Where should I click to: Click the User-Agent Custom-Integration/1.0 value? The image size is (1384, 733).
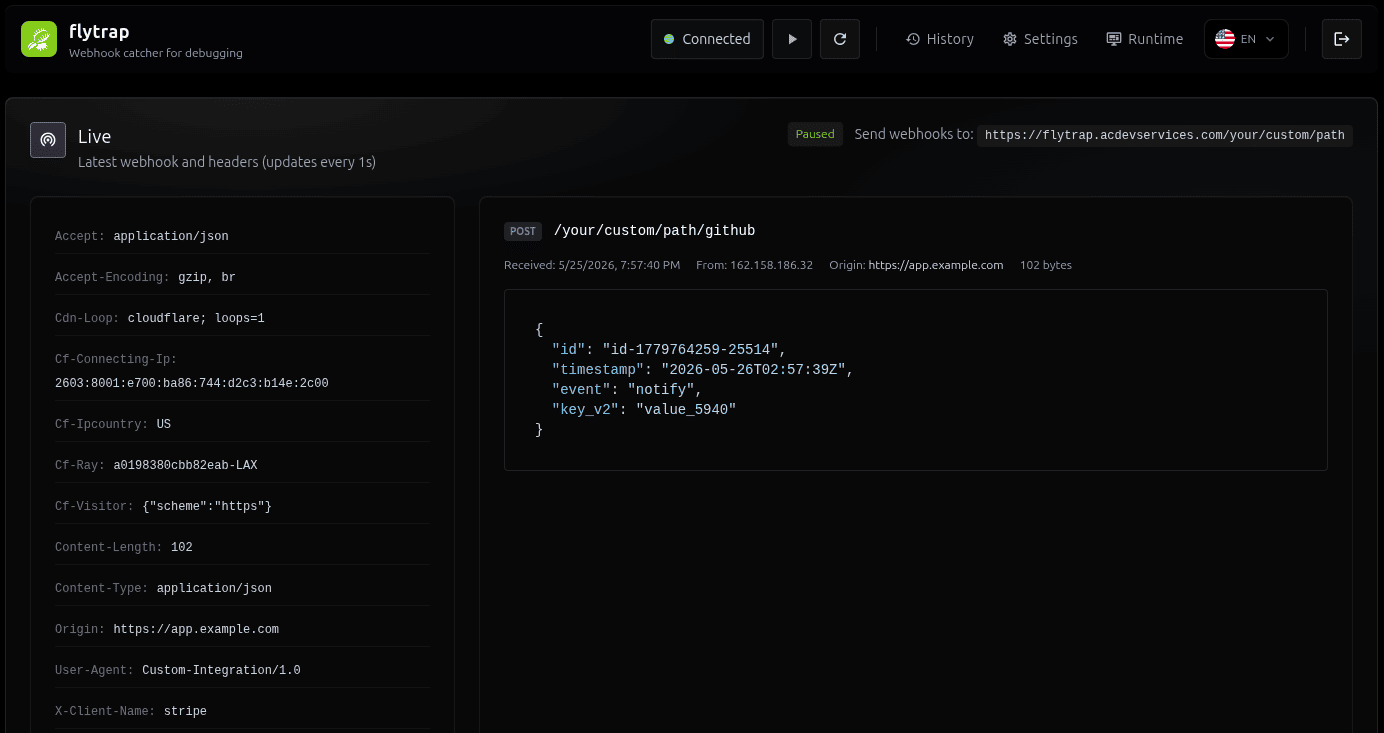[221, 670]
